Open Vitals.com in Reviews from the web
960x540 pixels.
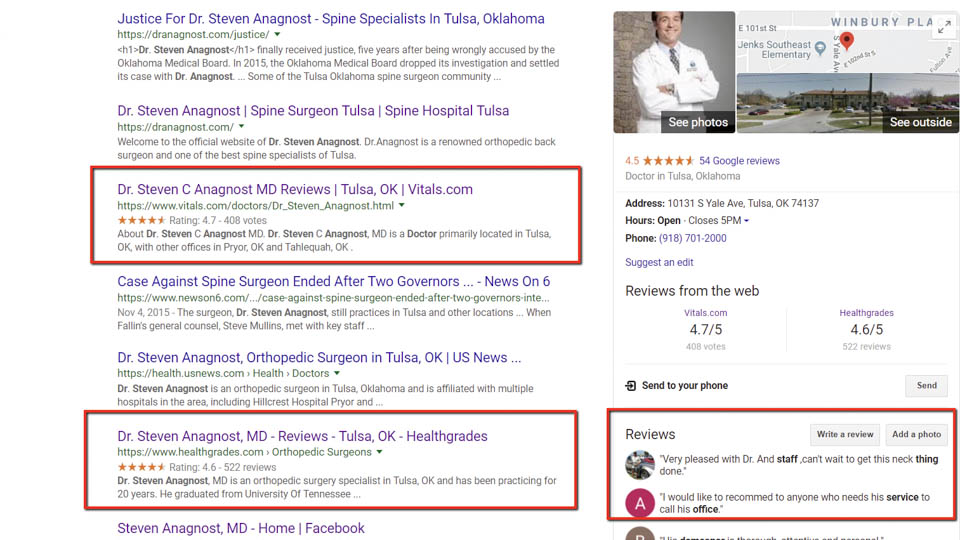pyautogui.click(x=705, y=313)
